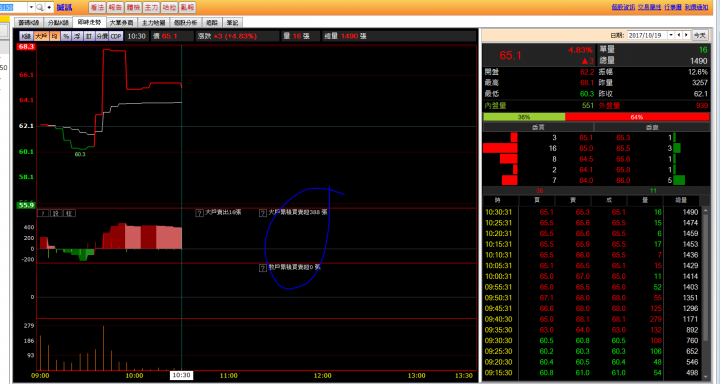Select the 09:40:30 trade row
The height and width of the screenshot is (384, 720).
pyautogui.click(x=592, y=319)
